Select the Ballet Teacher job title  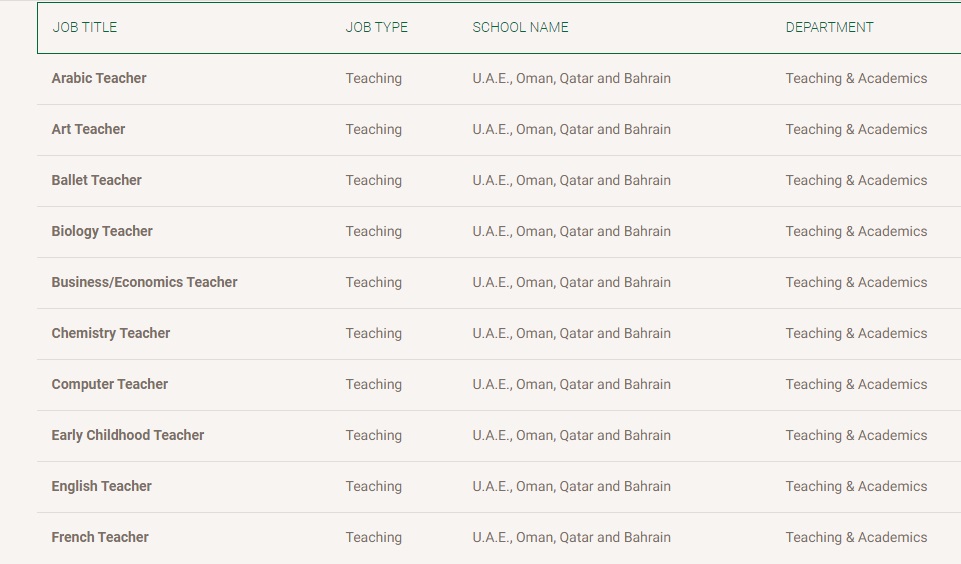96,180
